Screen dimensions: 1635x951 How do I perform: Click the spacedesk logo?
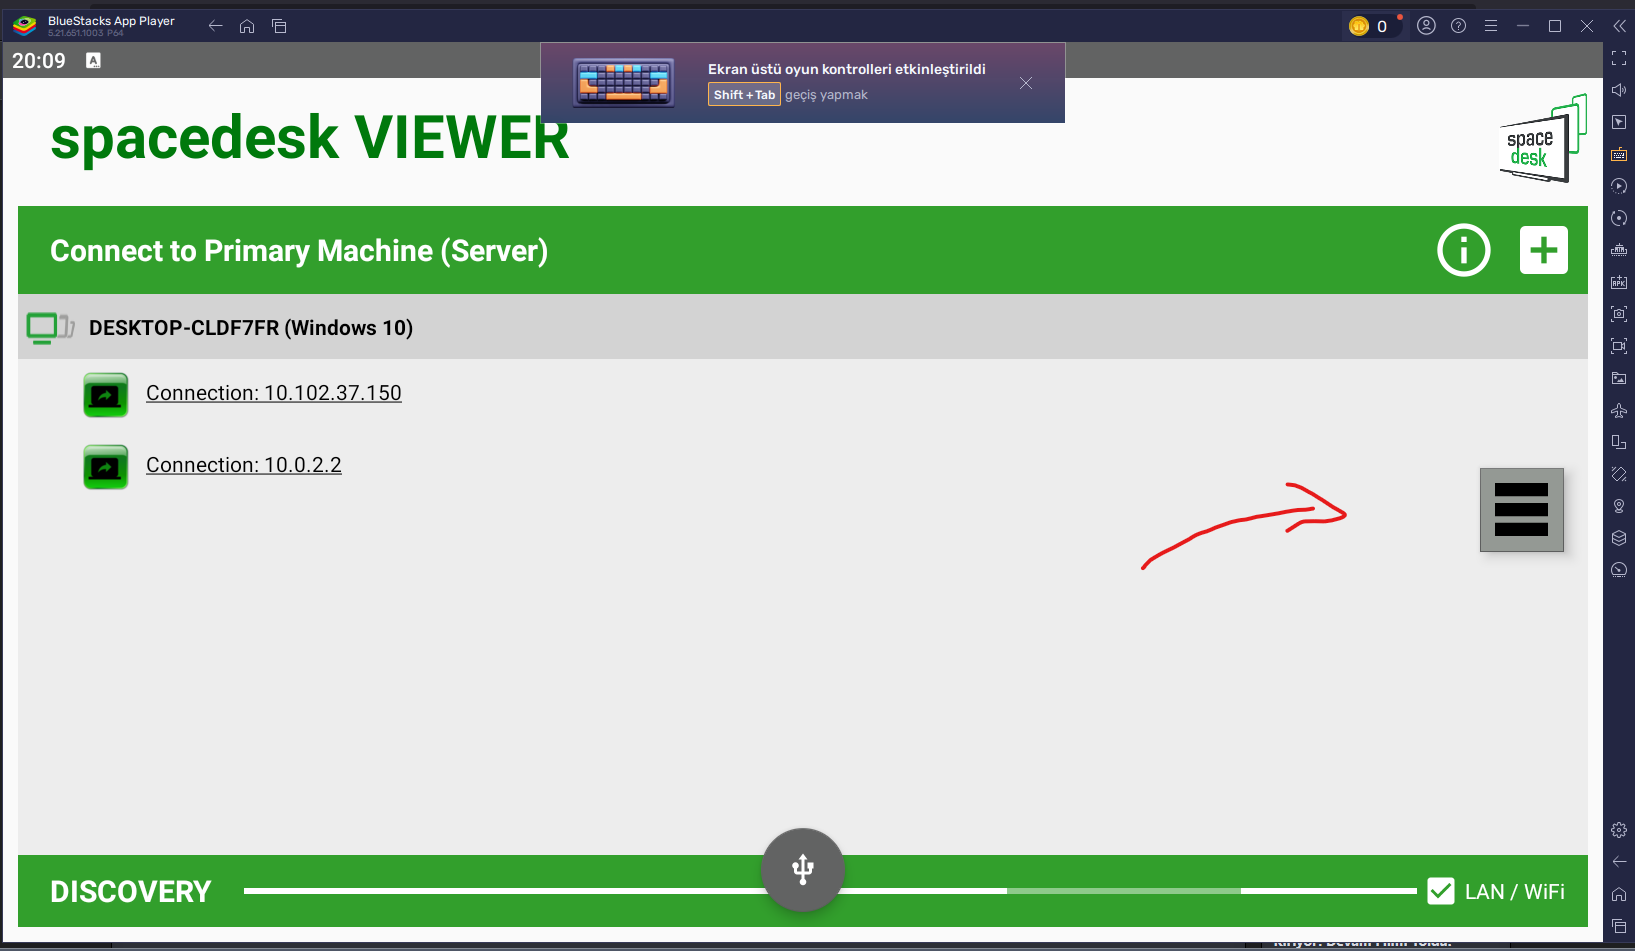click(x=1542, y=139)
